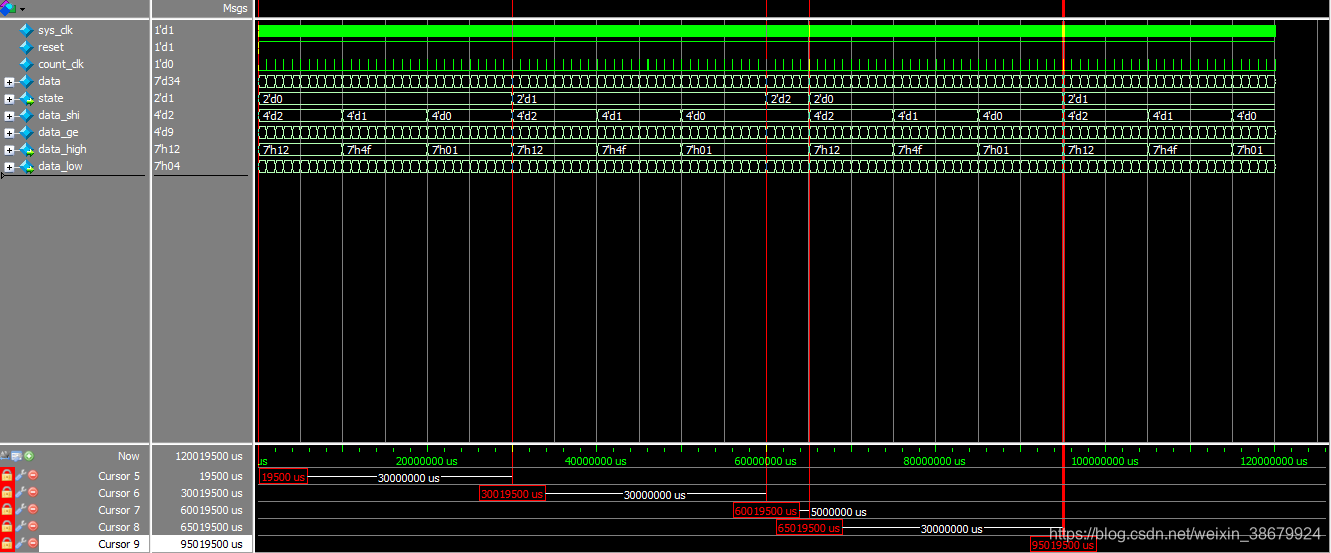Toggle the lock on Cursor 5
1331x553 pixels.
click(x=7, y=476)
